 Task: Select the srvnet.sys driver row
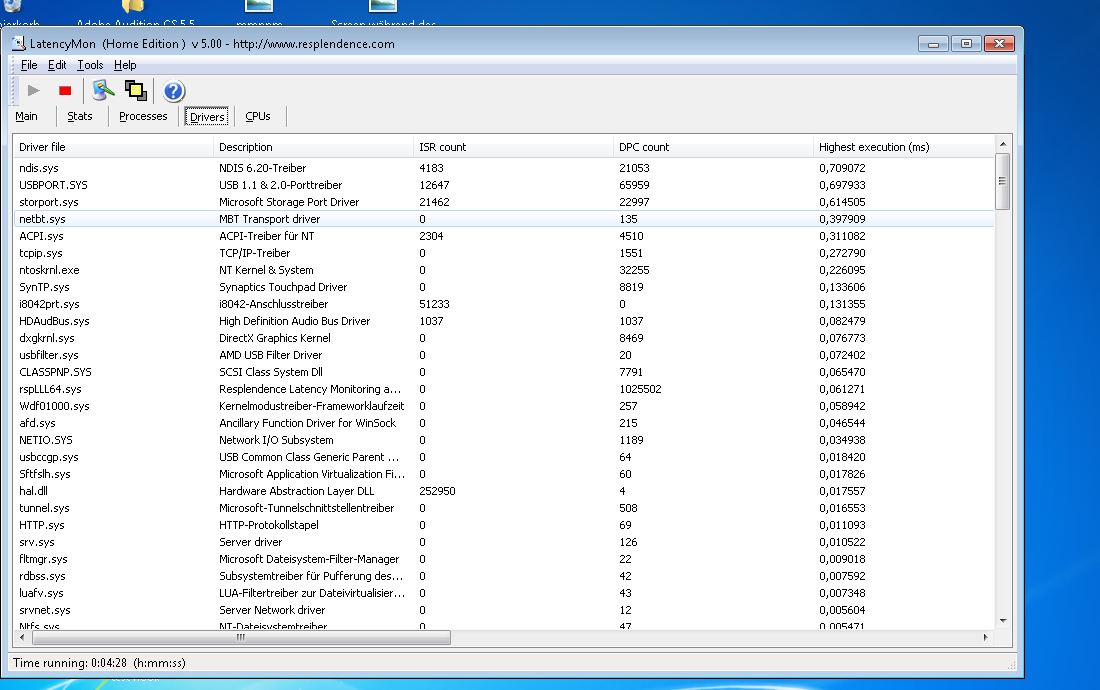pos(504,610)
